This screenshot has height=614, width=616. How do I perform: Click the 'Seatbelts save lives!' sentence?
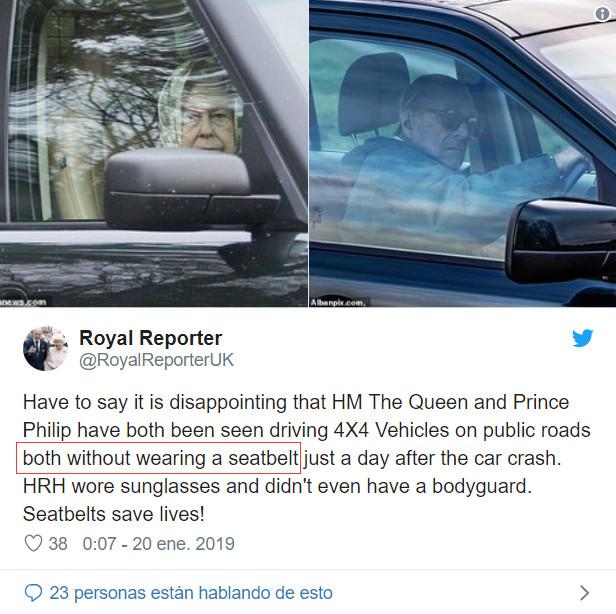click(114, 514)
